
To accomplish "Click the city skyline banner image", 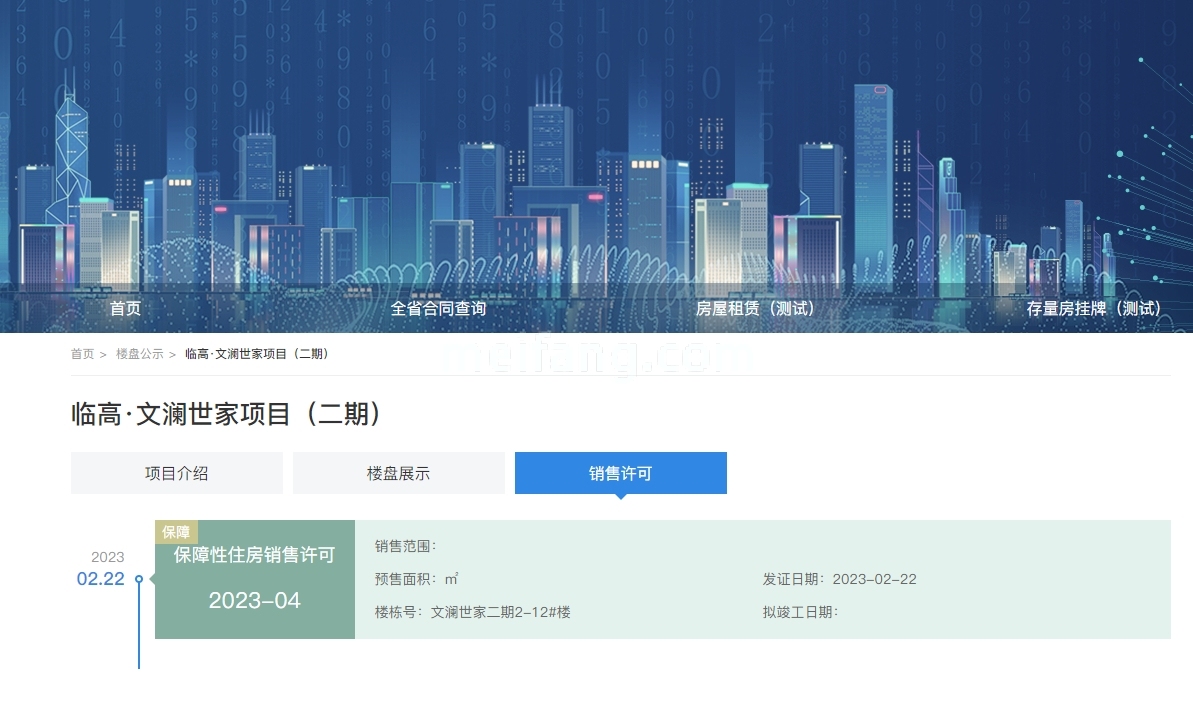I will pyautogui.click(x=596, y=140).
